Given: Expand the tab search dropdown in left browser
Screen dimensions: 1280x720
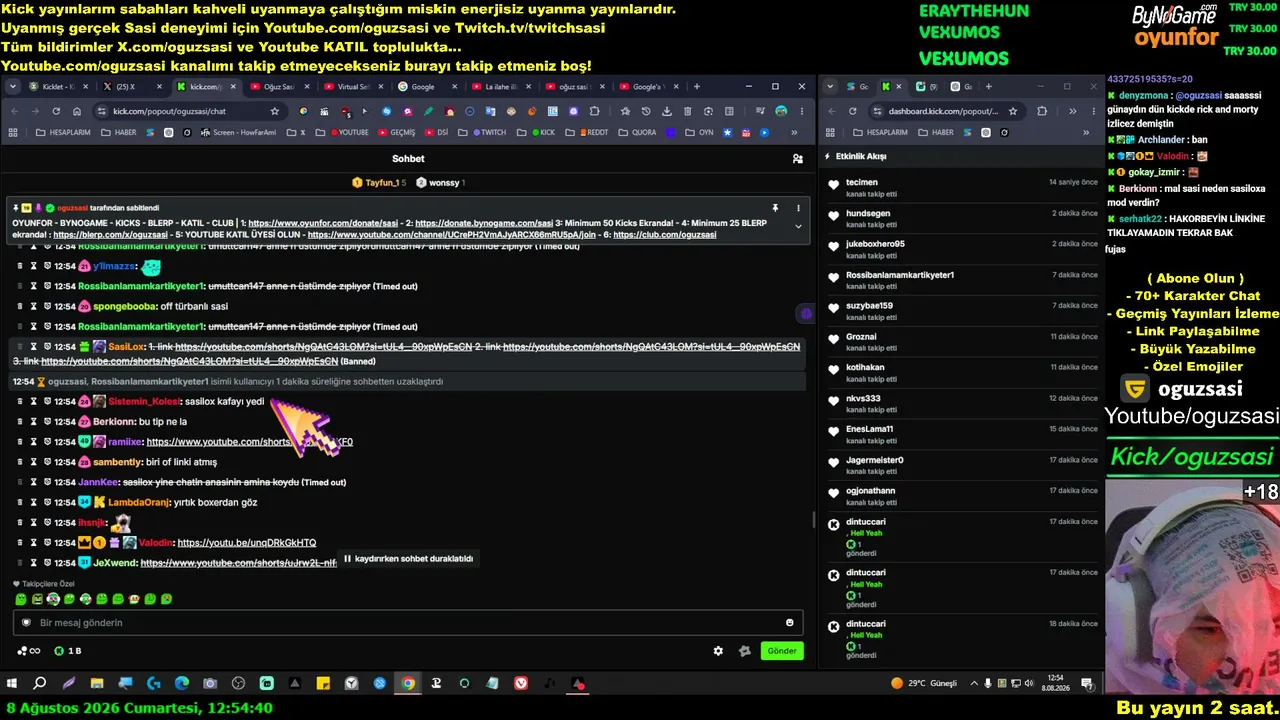Looking at the screenshot, I should [13, 87].
